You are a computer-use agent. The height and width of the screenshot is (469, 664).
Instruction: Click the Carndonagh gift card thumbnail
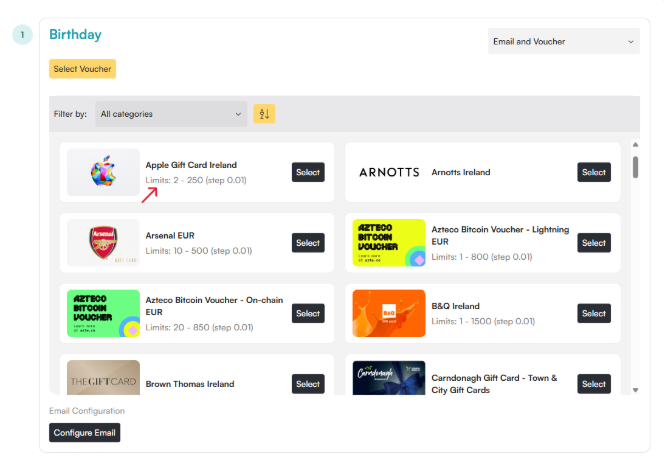coord(389,378)
